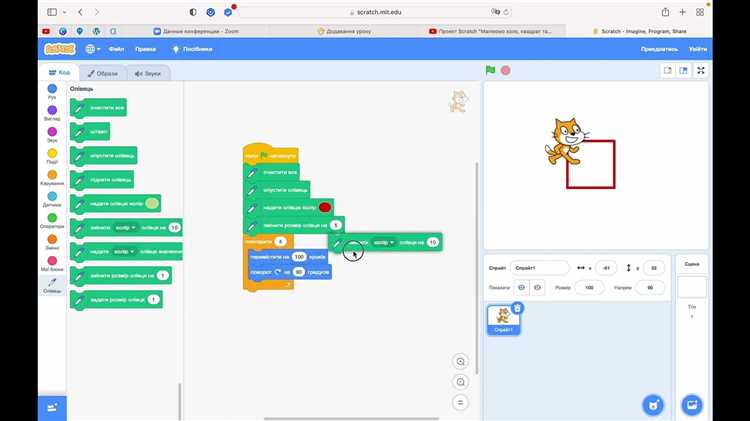Click the sprite name field
Screen dimensions: 750x421
click(540, 268)
